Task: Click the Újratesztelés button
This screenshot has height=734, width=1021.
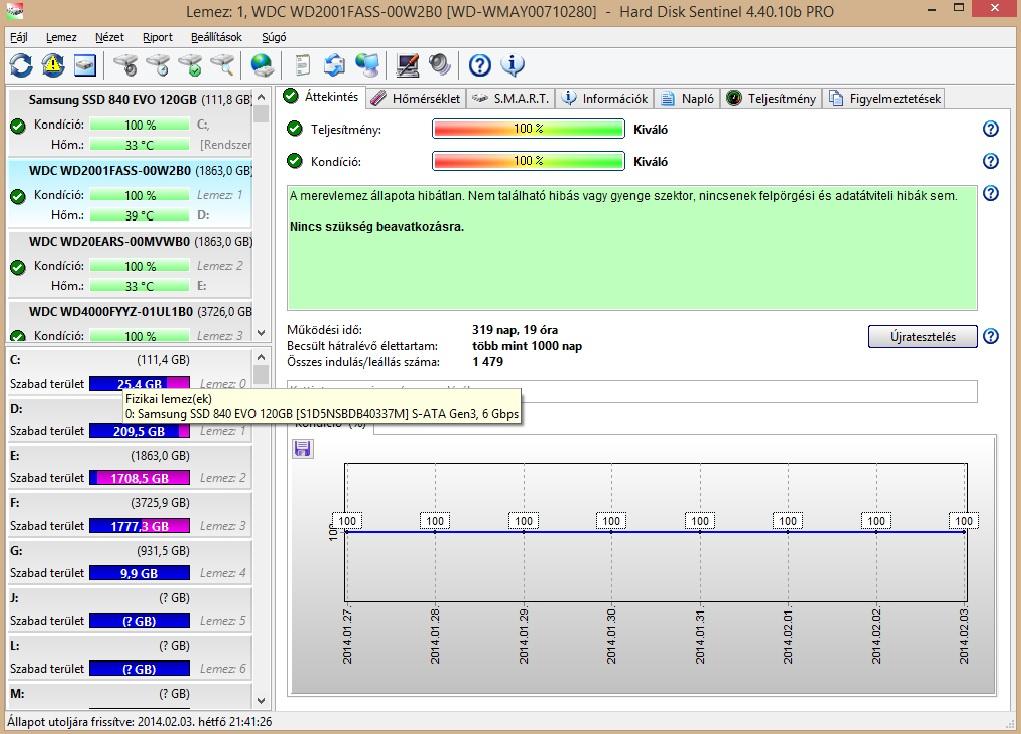Action: coord(923,337)
